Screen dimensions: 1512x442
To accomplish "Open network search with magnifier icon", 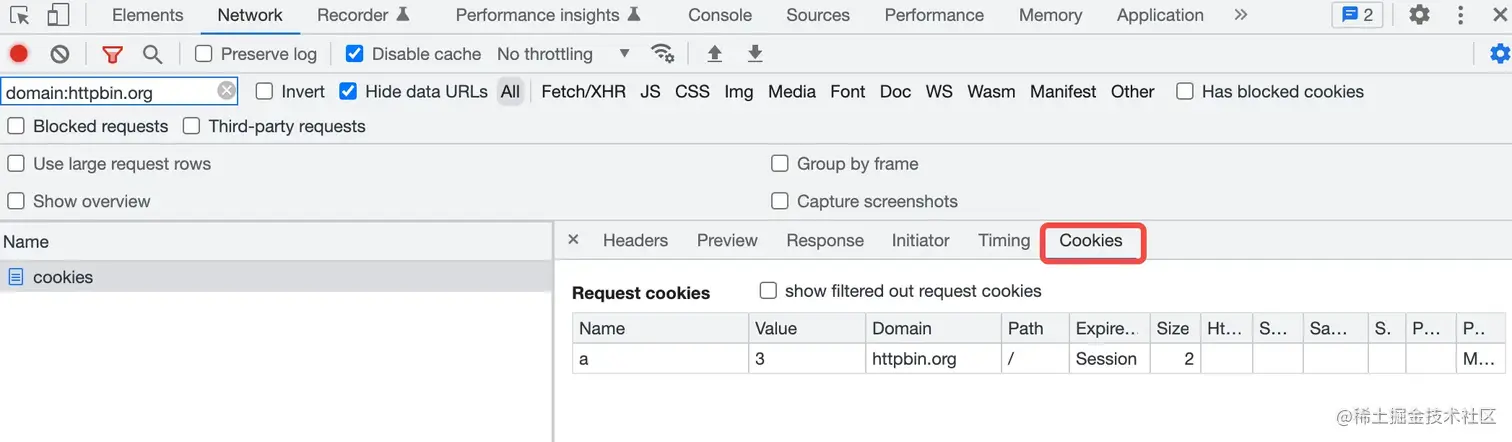I will tap(152, 54).
